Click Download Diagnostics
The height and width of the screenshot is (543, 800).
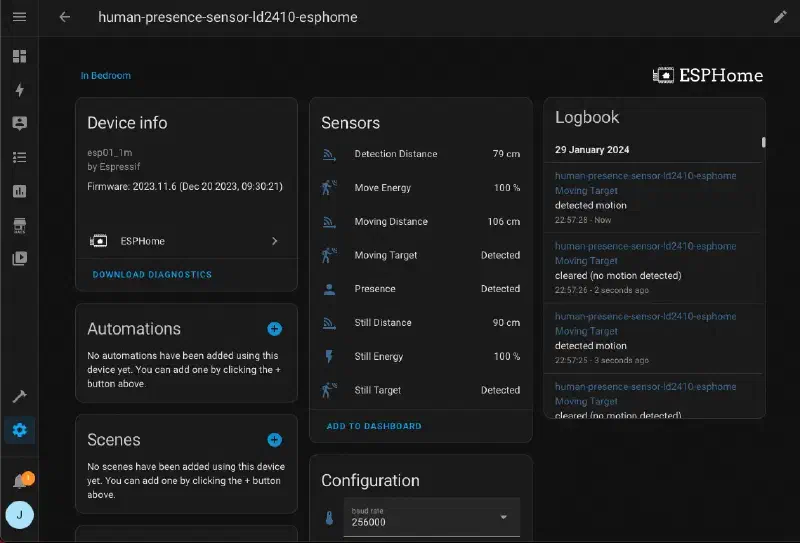(152, 275)
